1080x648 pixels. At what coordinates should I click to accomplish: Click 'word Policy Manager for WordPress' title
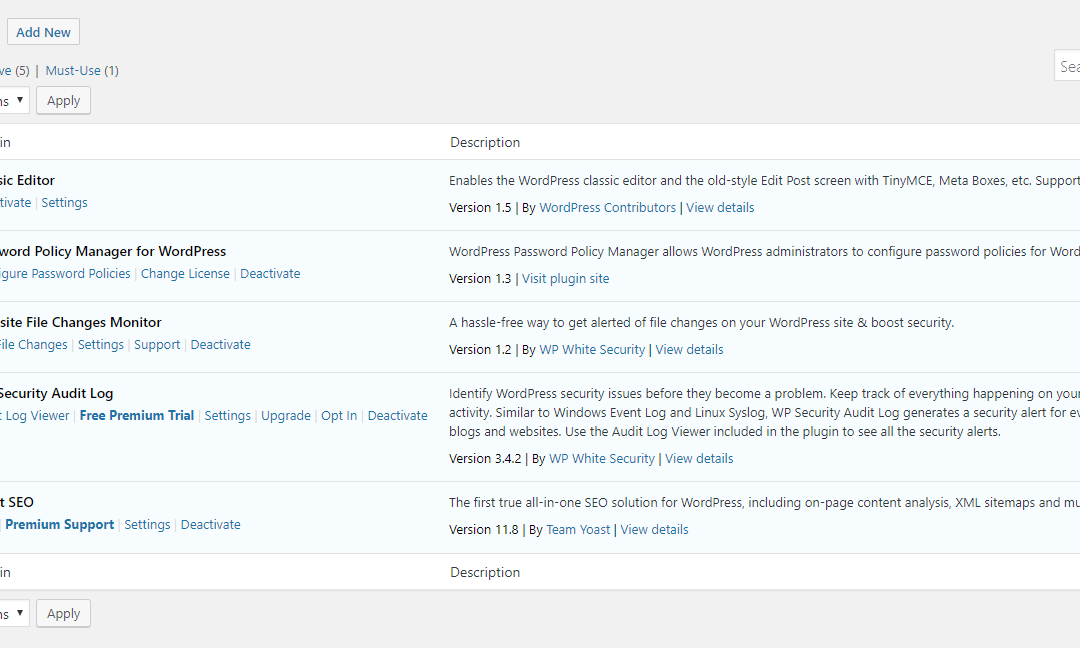(113, 251)
